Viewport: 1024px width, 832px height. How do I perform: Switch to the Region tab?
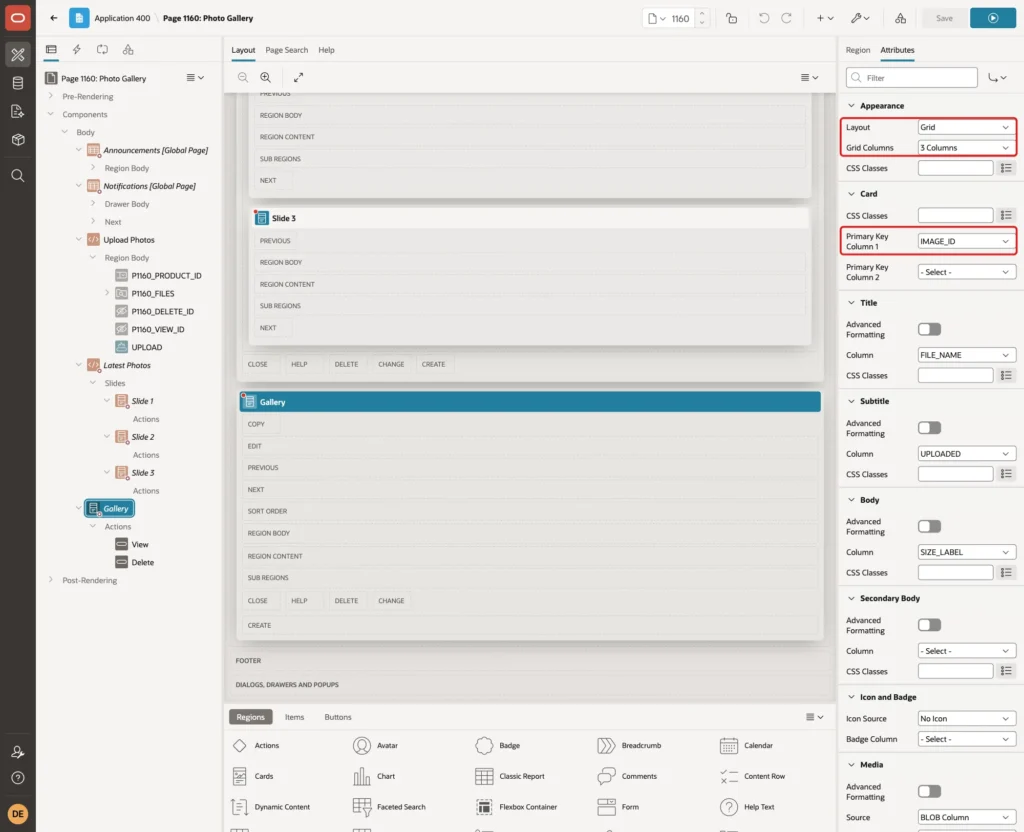point(857,50)
